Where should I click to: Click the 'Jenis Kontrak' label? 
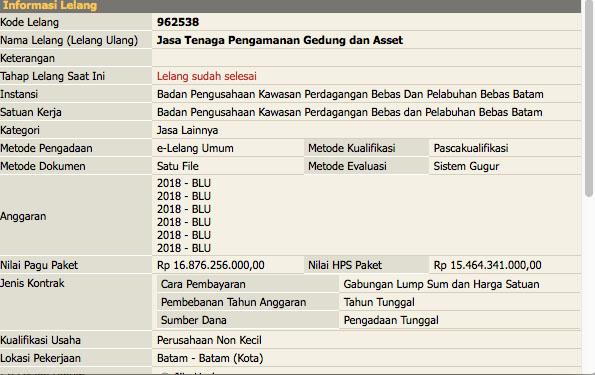(32, 283)
